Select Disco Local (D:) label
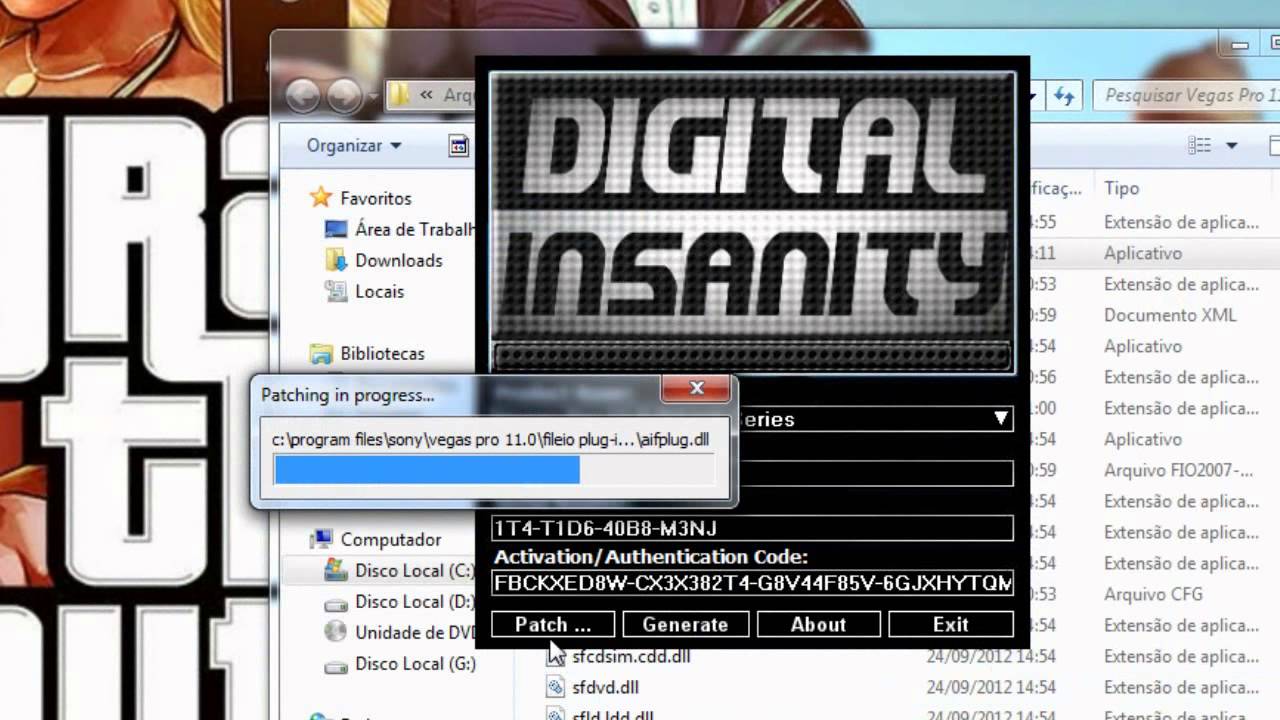The image size is (1280, 720). pyautogui.click(x=414, y=601)
